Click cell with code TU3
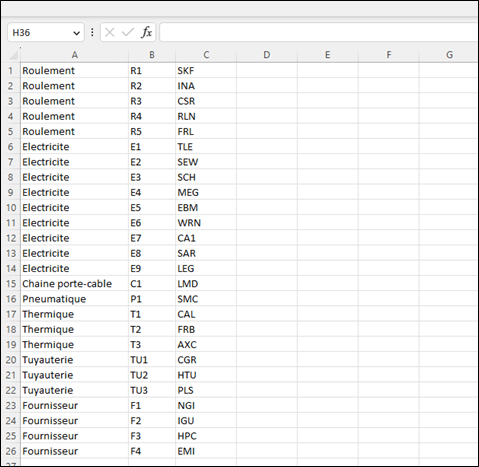This screenshot has width=479, height=467. 152,390
